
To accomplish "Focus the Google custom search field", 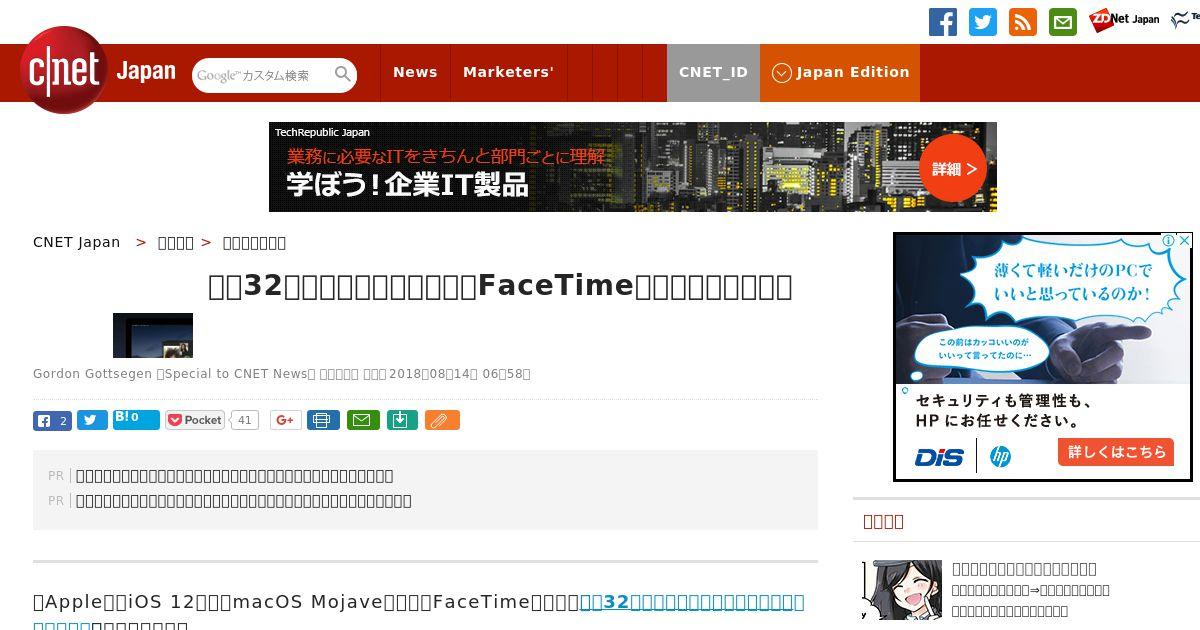I will pyautogui.click(x=262, y=75).
